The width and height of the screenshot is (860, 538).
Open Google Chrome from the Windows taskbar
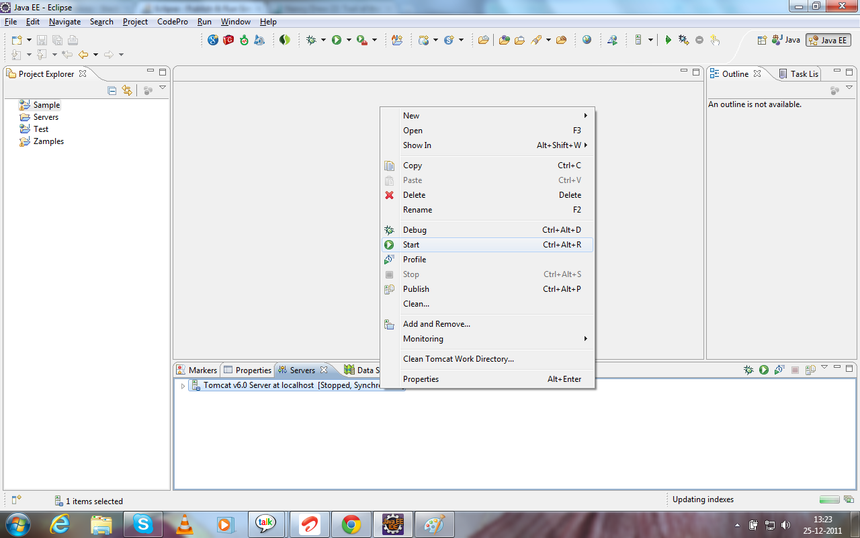click(x=351, y=524)
